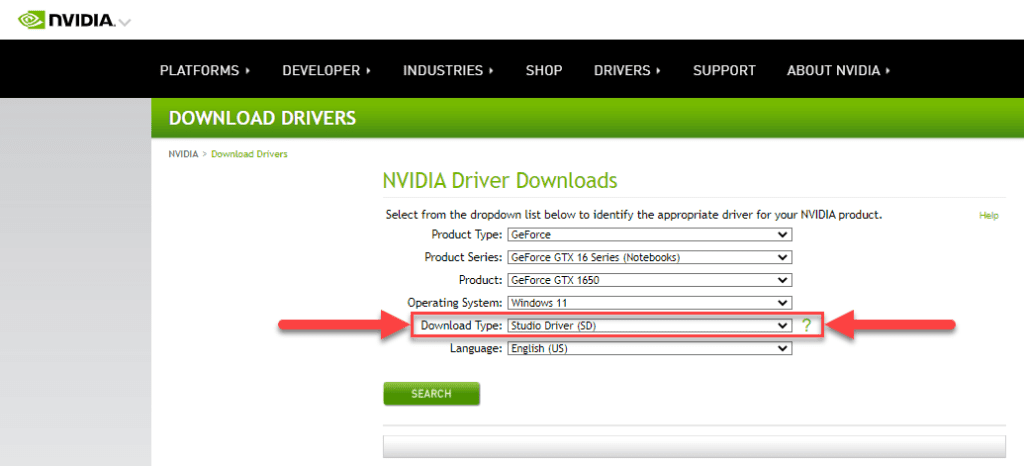Image resolution: width=1024 pixels, height=466 pixels.
Task: Open the Product Series dropdown
Action: coord(650,257)
